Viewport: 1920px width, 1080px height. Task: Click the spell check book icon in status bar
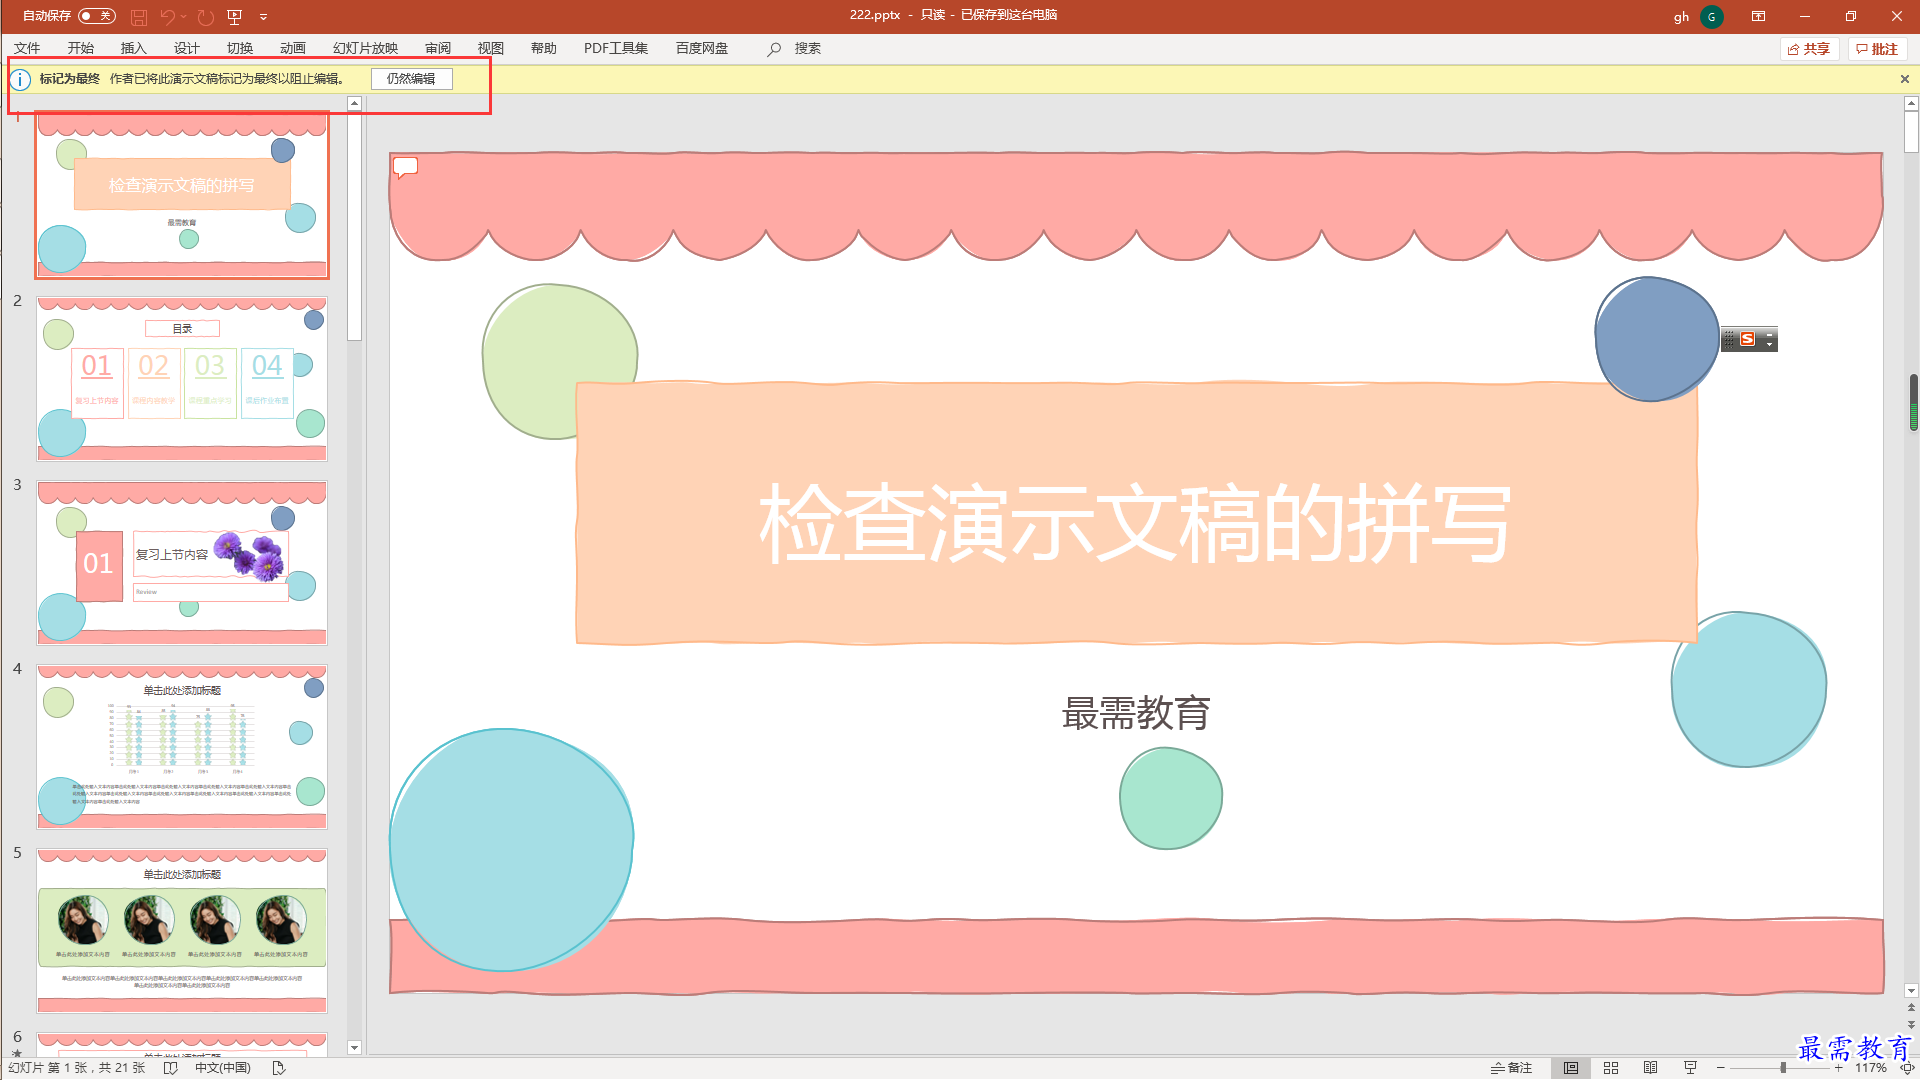coord(171,1068)
